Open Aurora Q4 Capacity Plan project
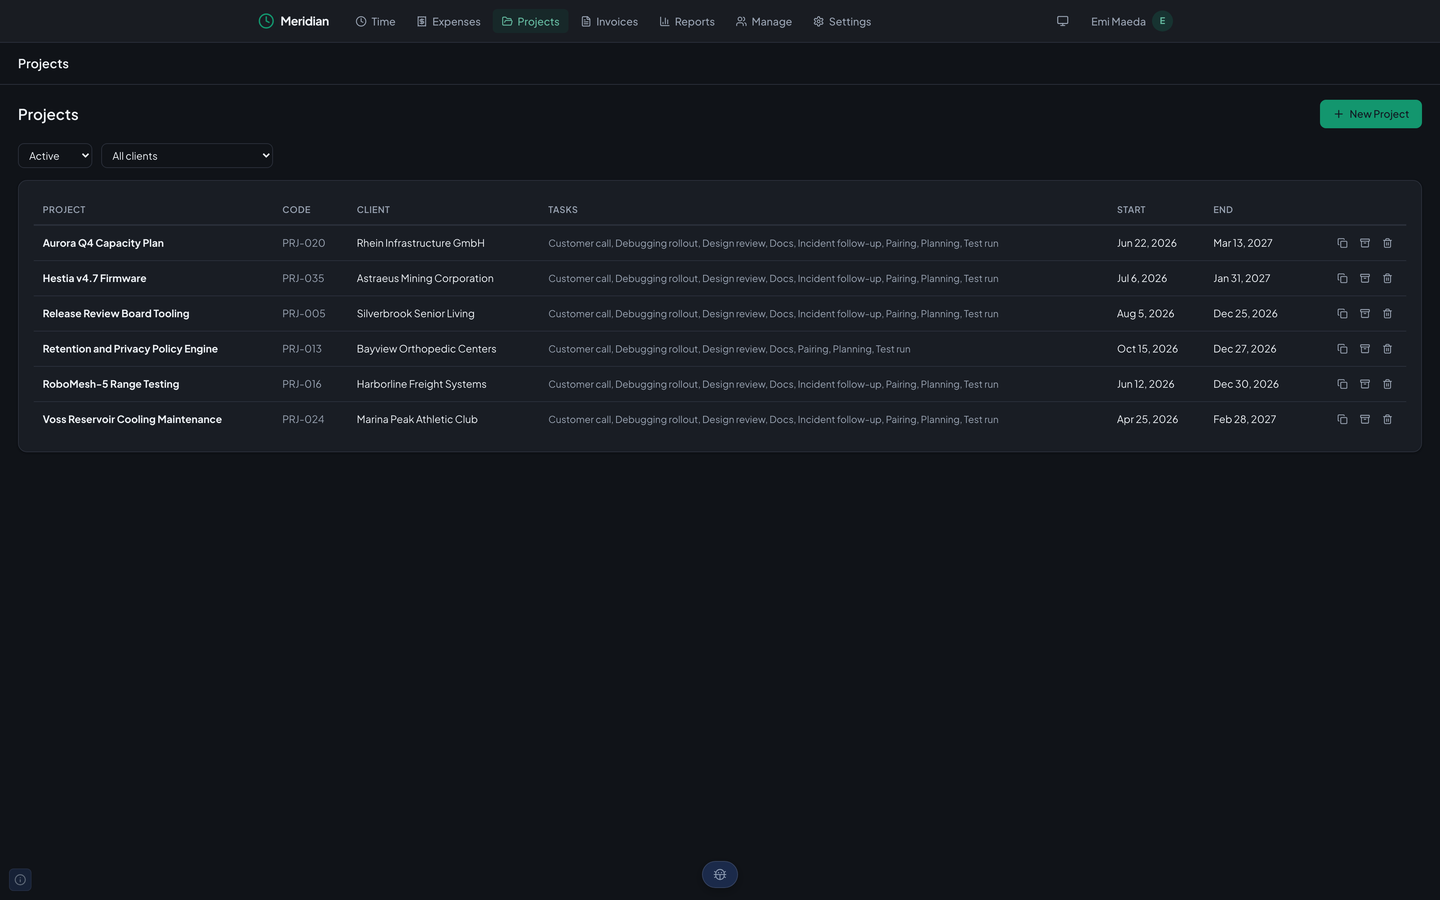This screenshot has width=1440, height=900. [103, 243]
